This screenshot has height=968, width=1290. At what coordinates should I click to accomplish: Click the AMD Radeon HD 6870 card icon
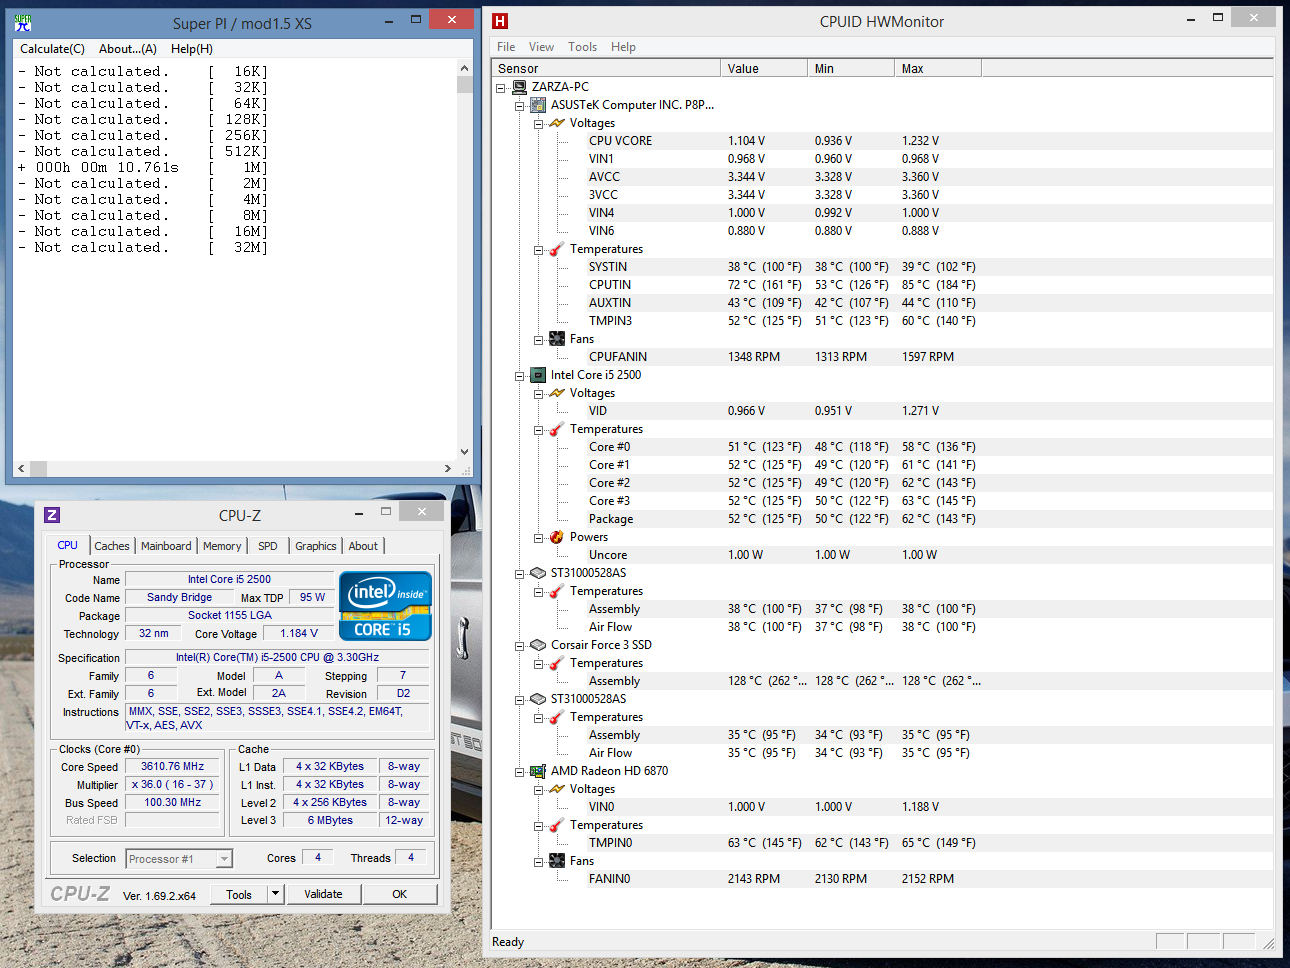[538, 771]
